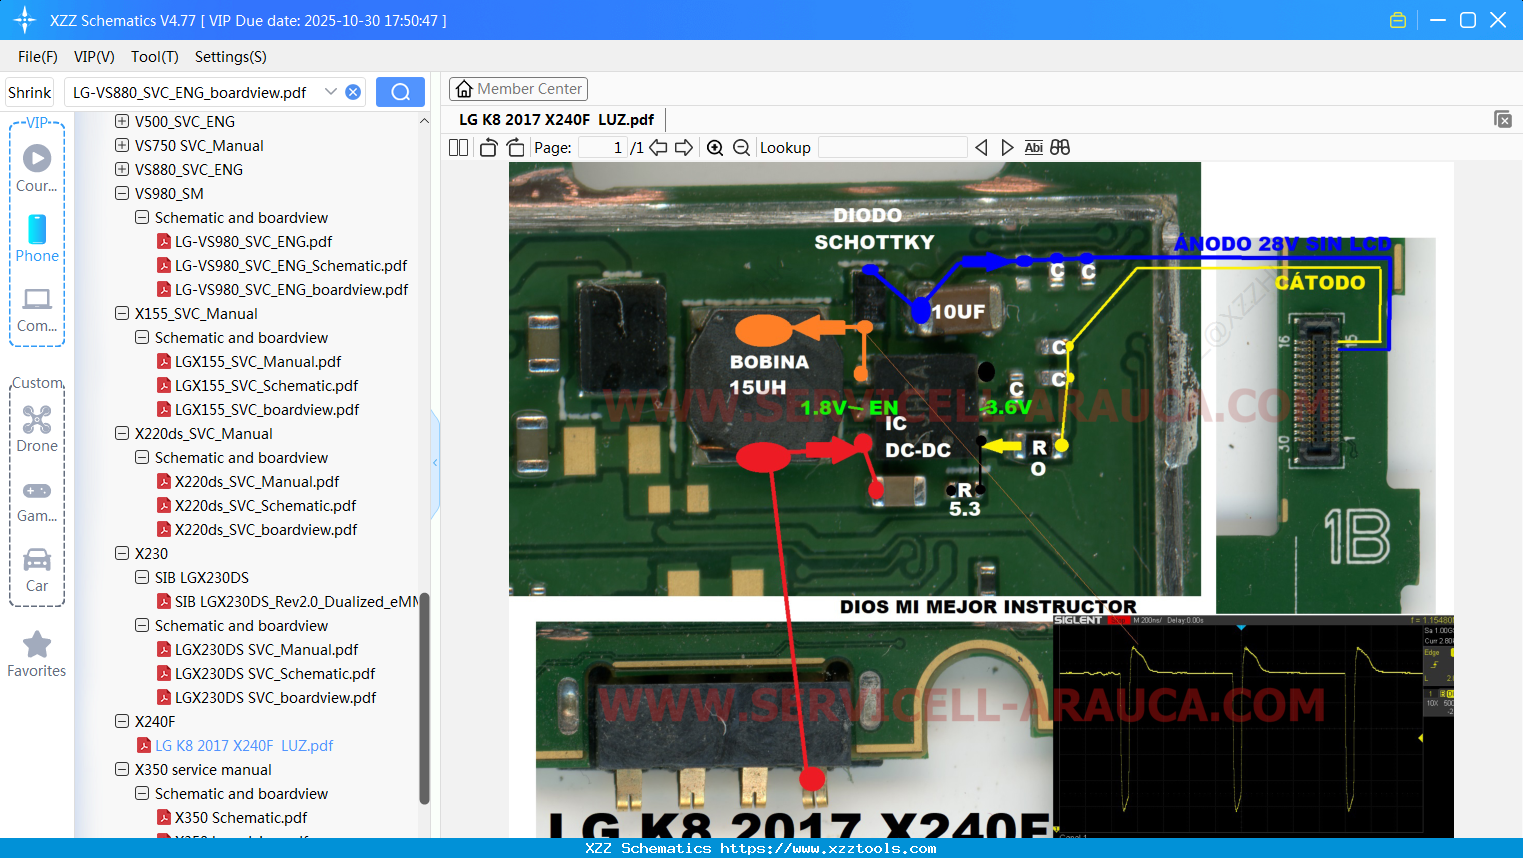Go to the next page arrow
The height and width of the screenshot is (858, 1523).
[x=684, y=148]
